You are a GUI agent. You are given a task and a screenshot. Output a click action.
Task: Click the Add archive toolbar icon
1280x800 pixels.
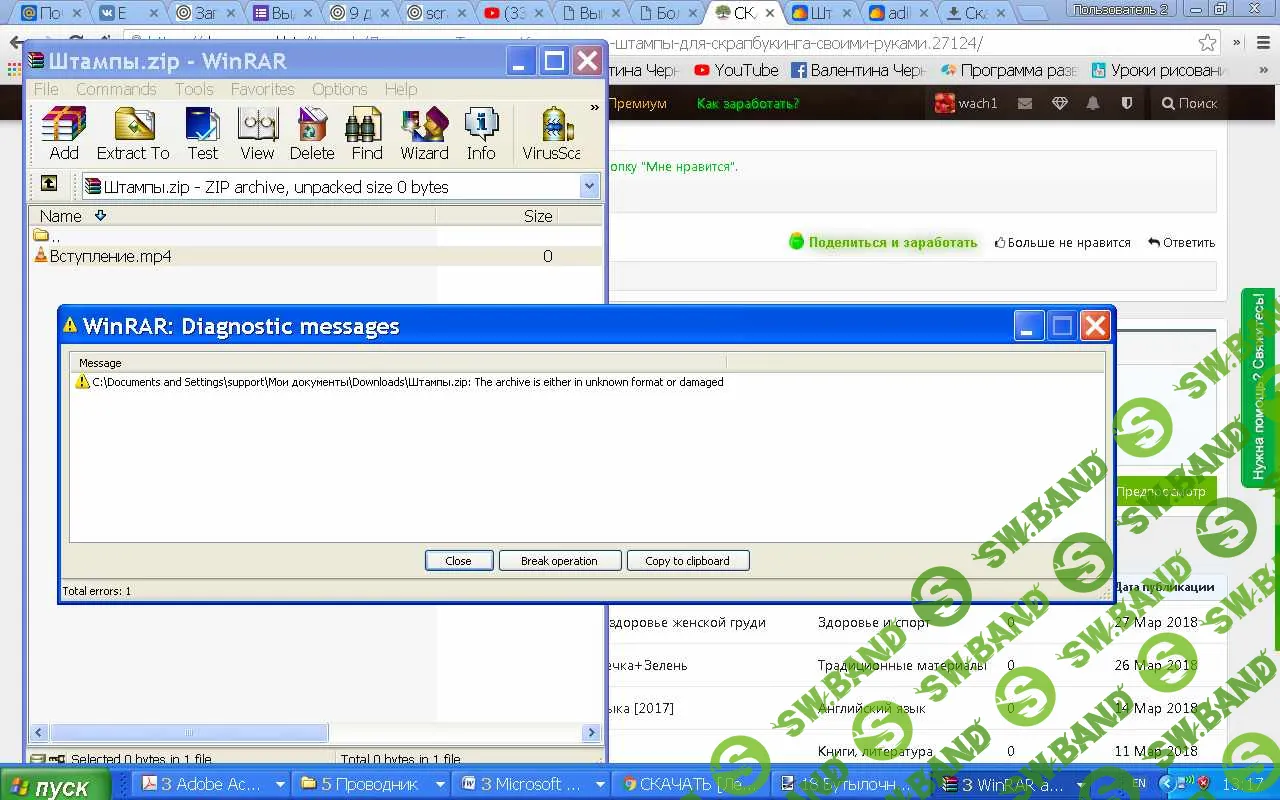[63, 133]
